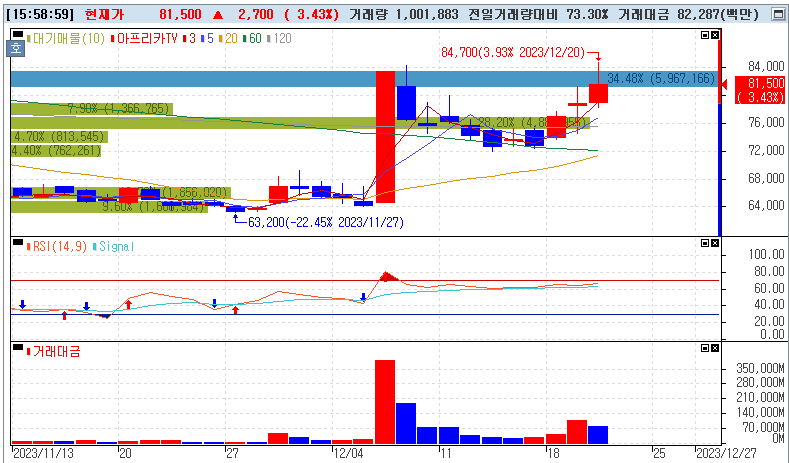Select the 대기매물(10) legend item

click(65, 38)
